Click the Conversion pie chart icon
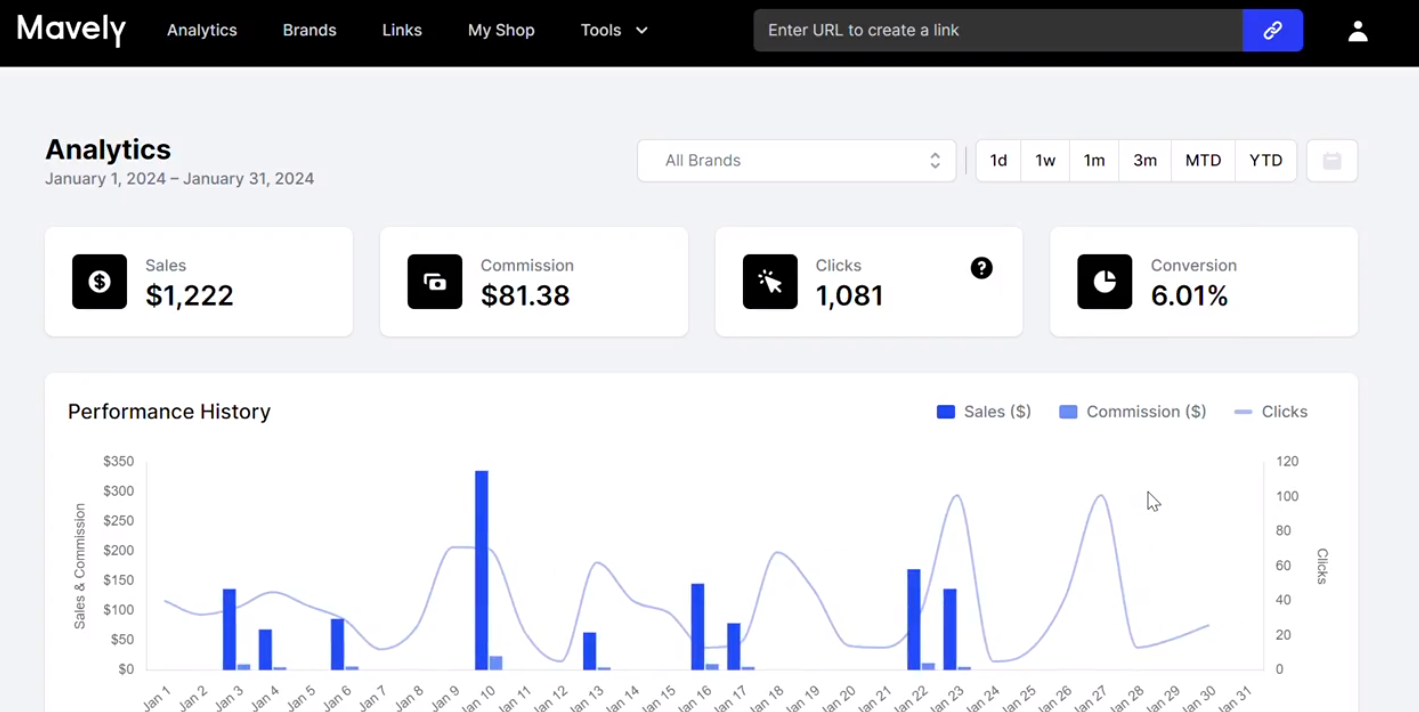 1105,282
